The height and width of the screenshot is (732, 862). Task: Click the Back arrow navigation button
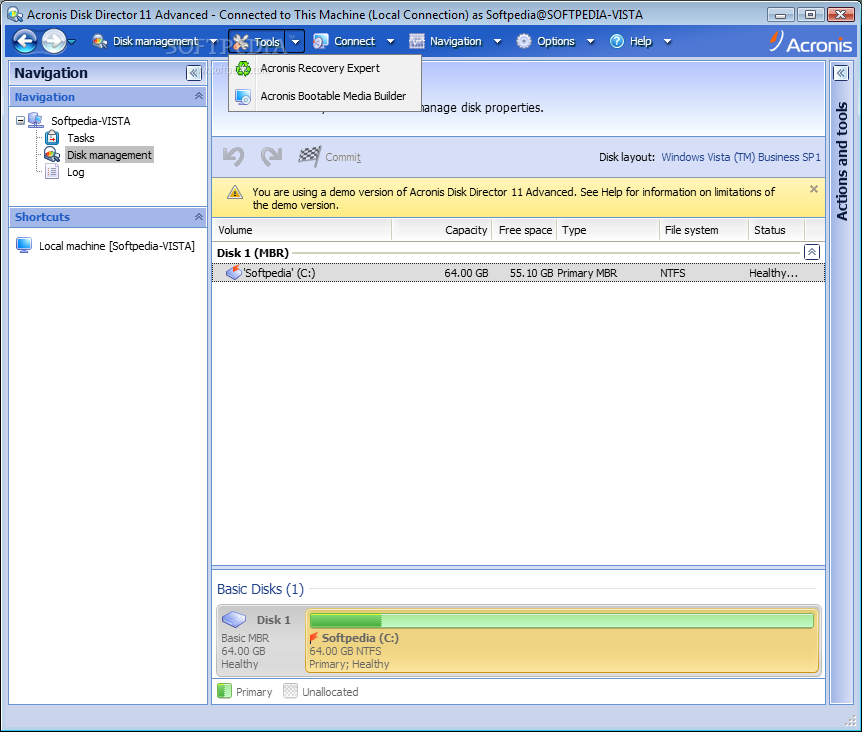pyautogui.click(x=25, y=41)
